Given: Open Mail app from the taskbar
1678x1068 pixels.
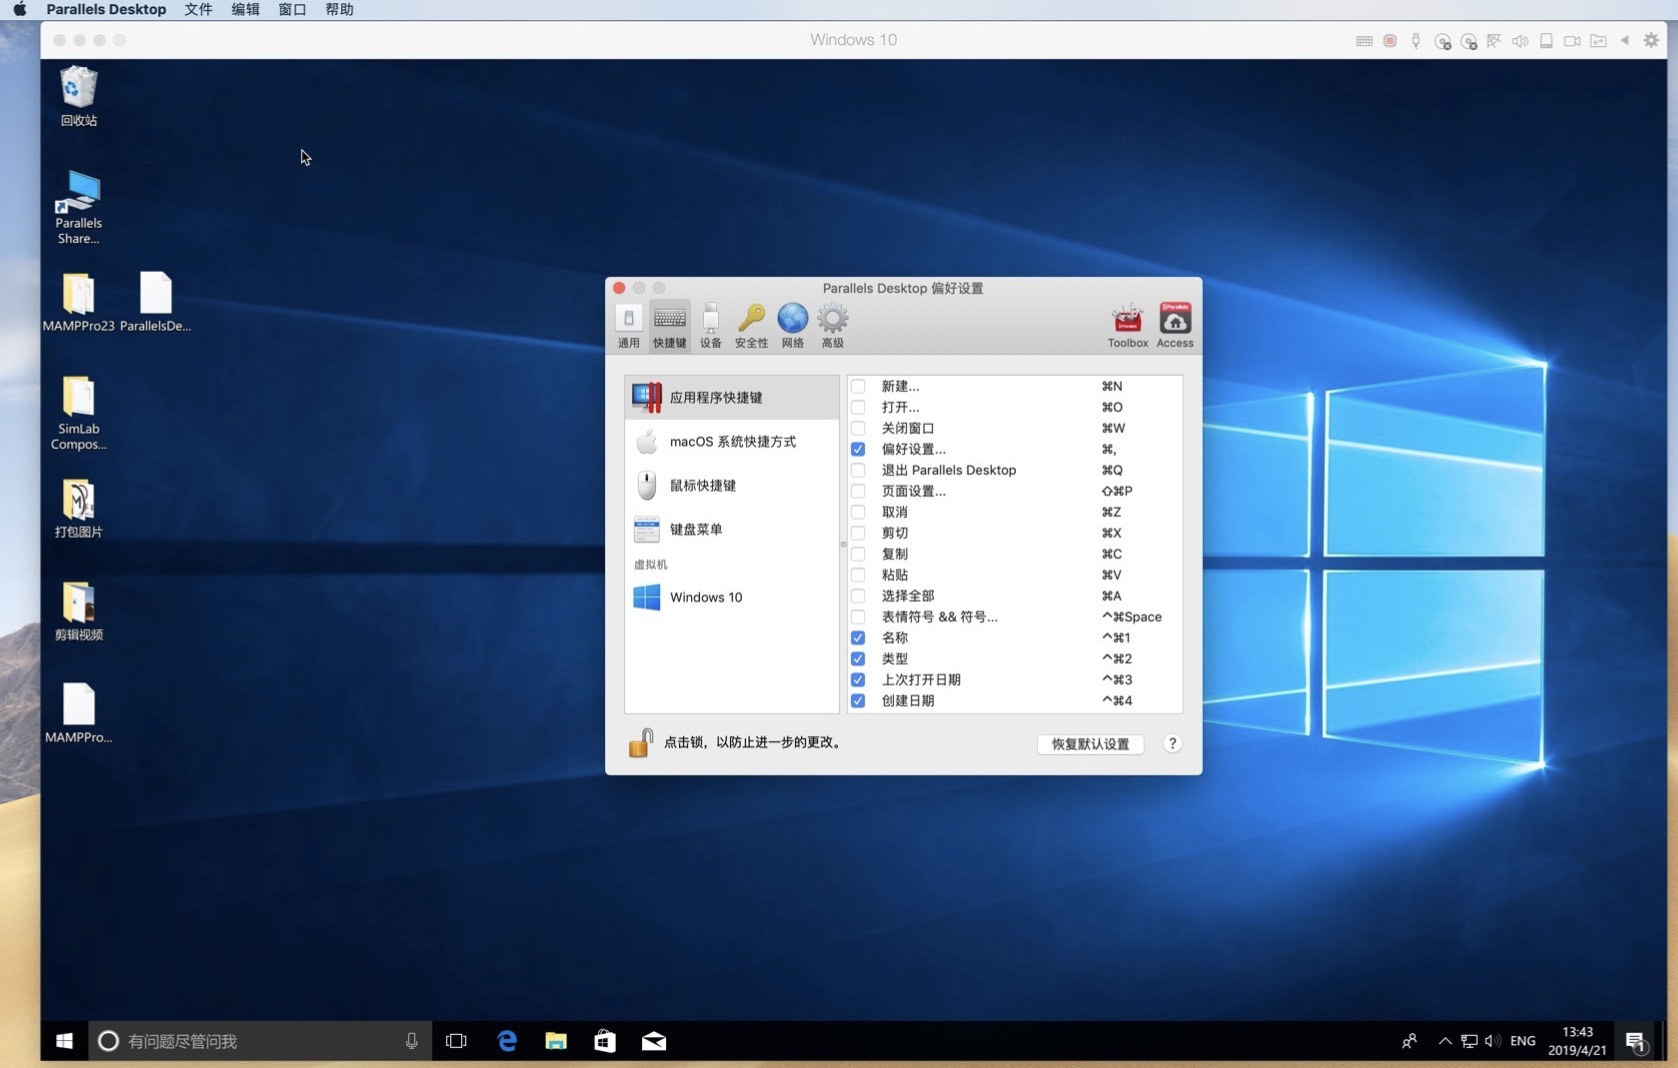Looking at the screenshot, I should (654, 1041).
